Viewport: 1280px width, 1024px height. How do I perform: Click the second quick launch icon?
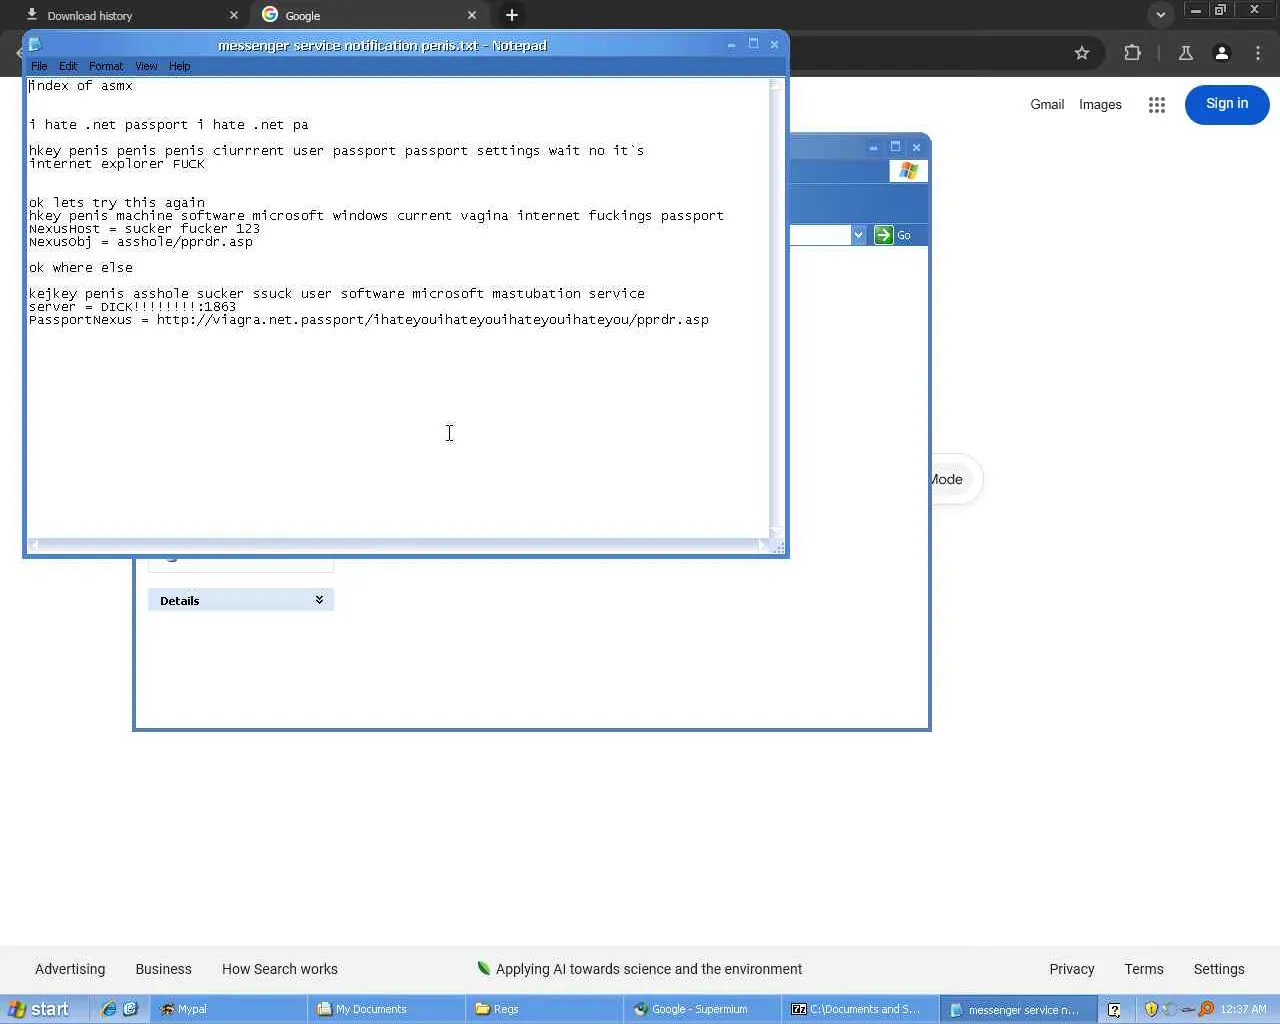point(130,1009)
